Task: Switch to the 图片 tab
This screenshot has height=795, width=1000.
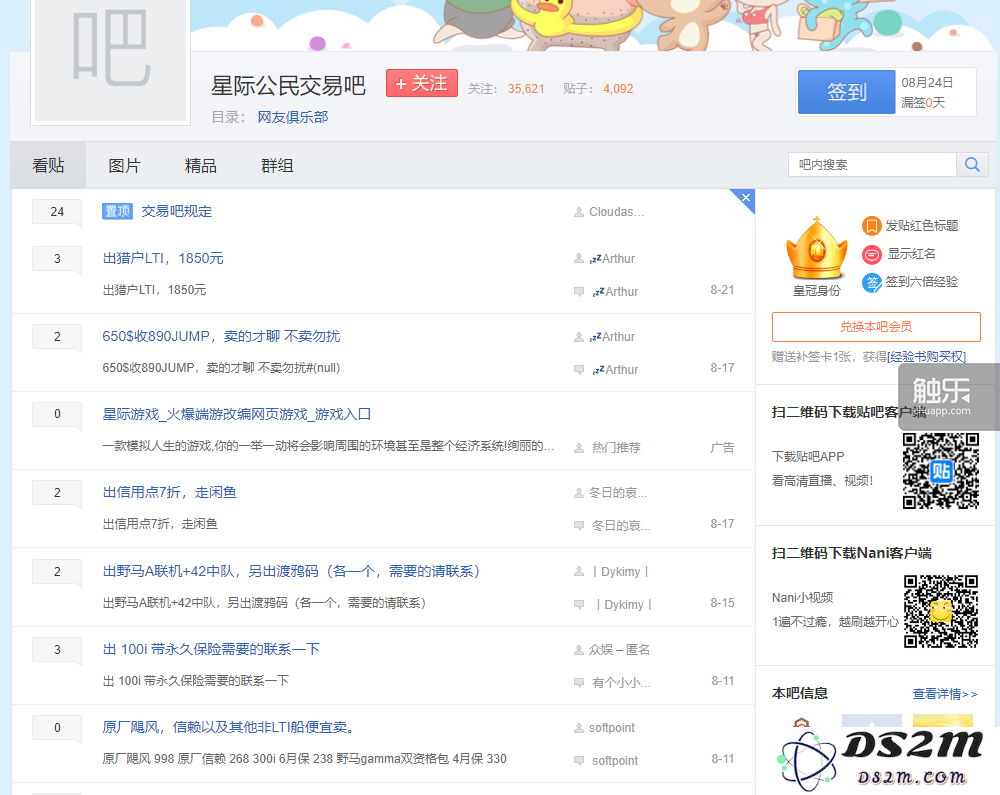Action: pyautogui.click(x=124, y=166)
